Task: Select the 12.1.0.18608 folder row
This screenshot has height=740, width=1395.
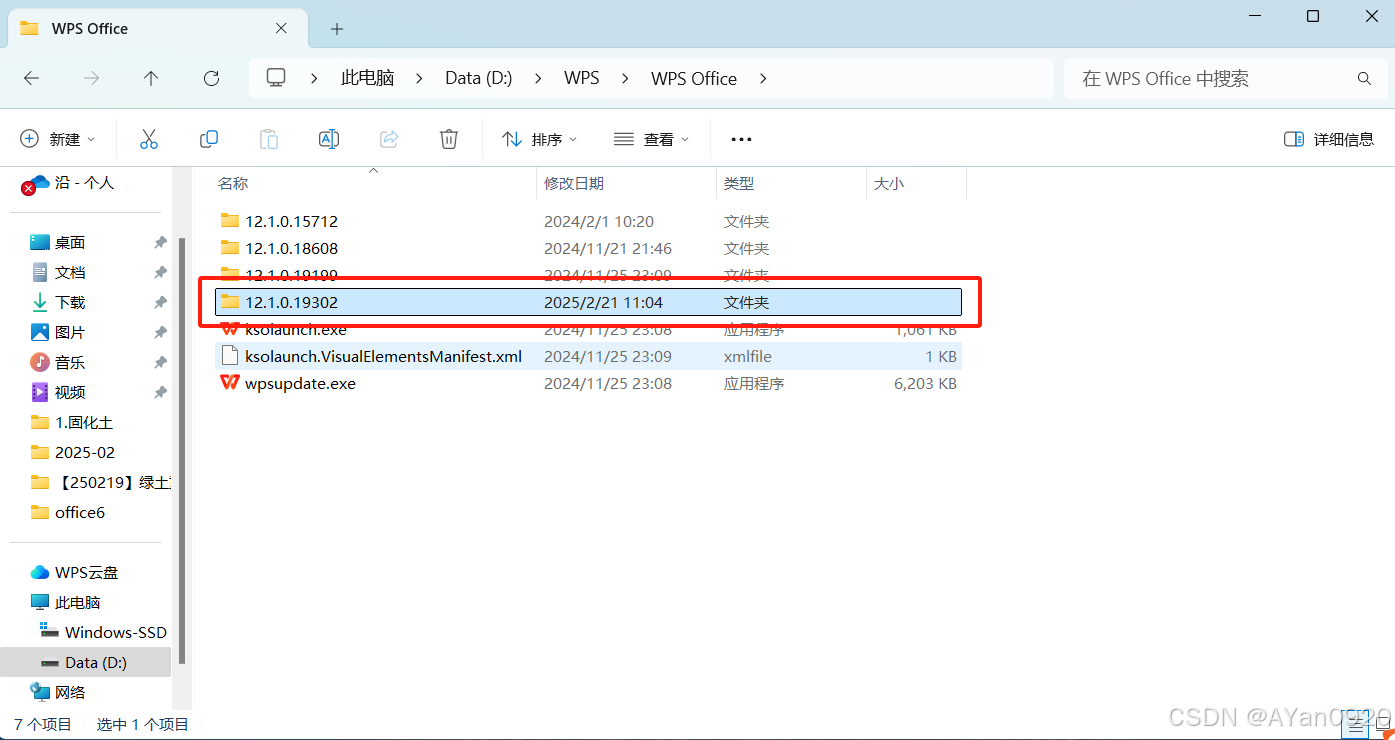Action: (589, 248)
